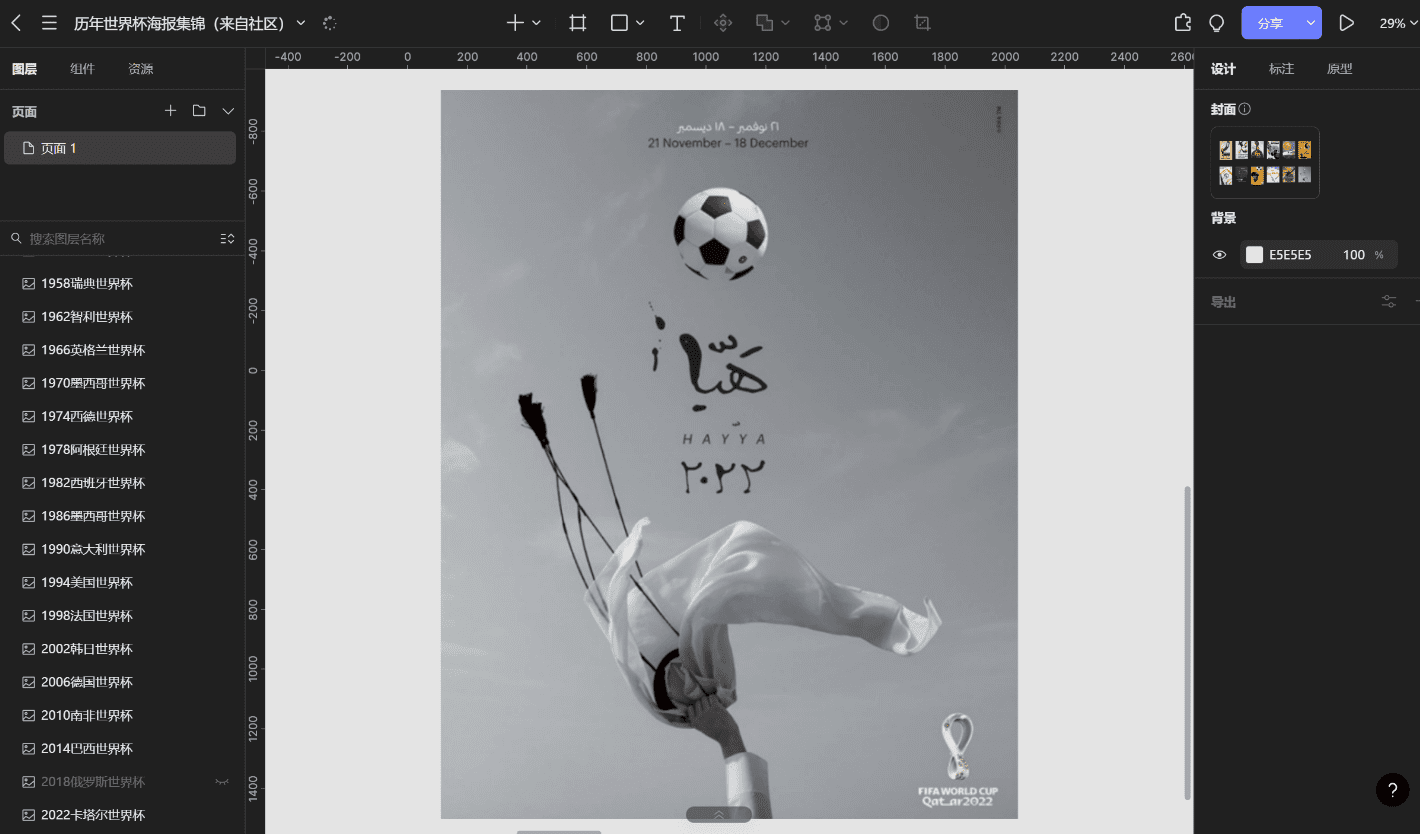1420x834 pixels.
Task: Expand the boolean operations dropdown arrow
Action: tap(786, 23)
